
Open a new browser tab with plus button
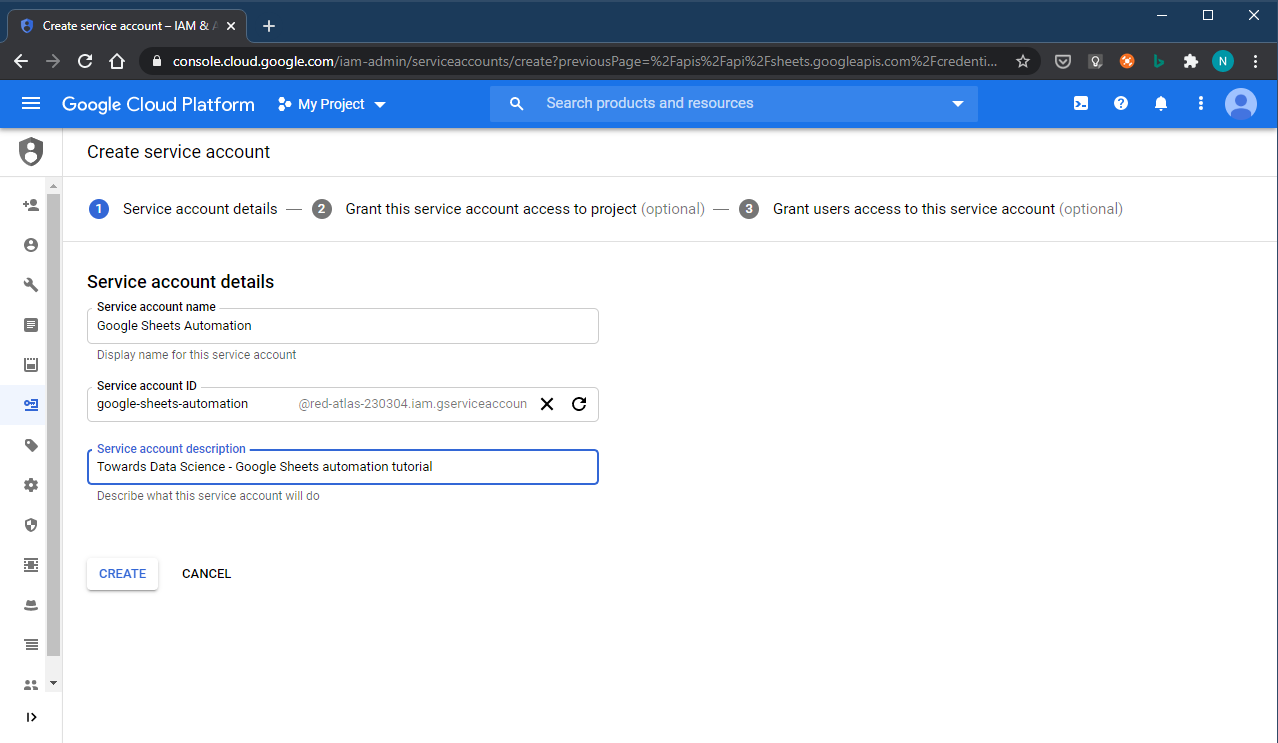268,26
